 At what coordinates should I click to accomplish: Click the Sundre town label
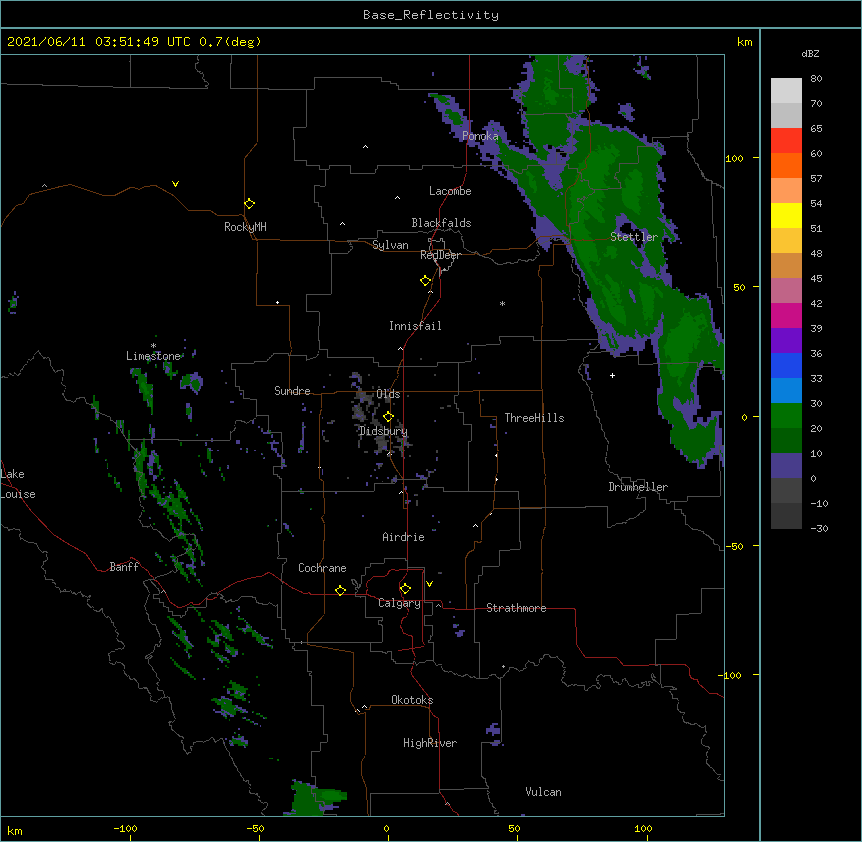(292, 391)
